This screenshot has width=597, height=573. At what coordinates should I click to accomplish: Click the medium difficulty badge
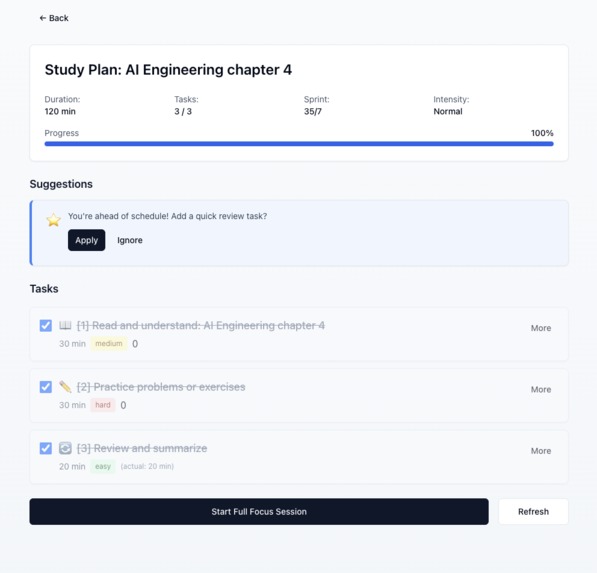click(x=109, y=343)
